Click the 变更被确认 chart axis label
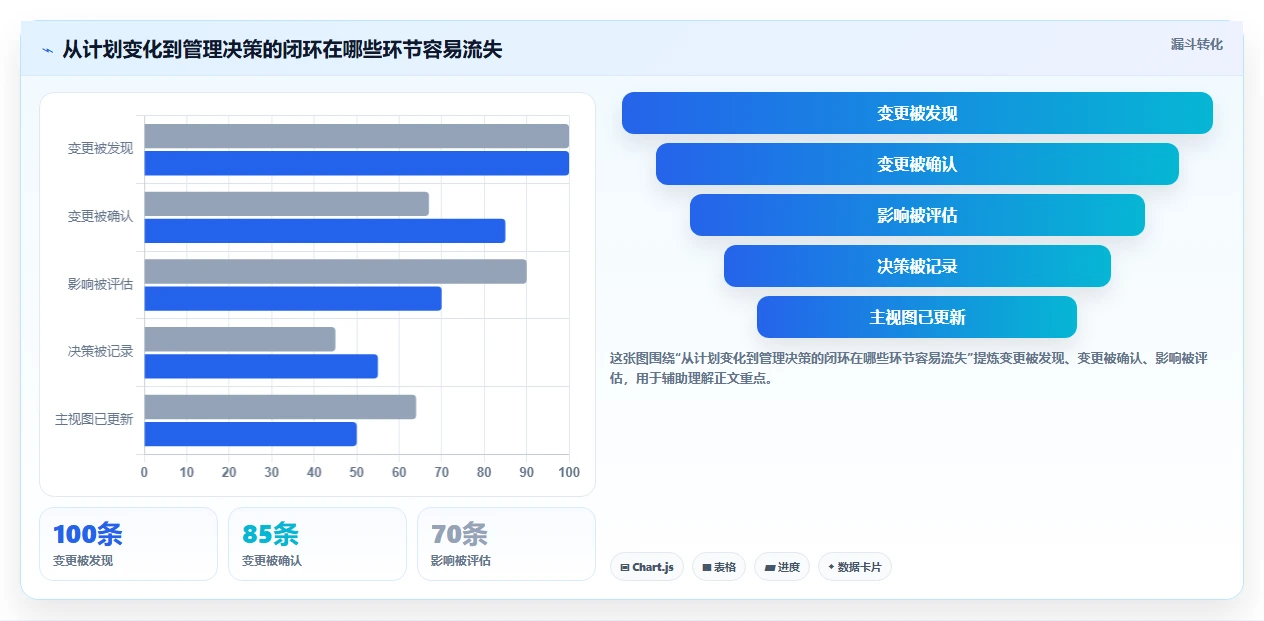This screenshot has width=1264, height=621. [100, 216]
